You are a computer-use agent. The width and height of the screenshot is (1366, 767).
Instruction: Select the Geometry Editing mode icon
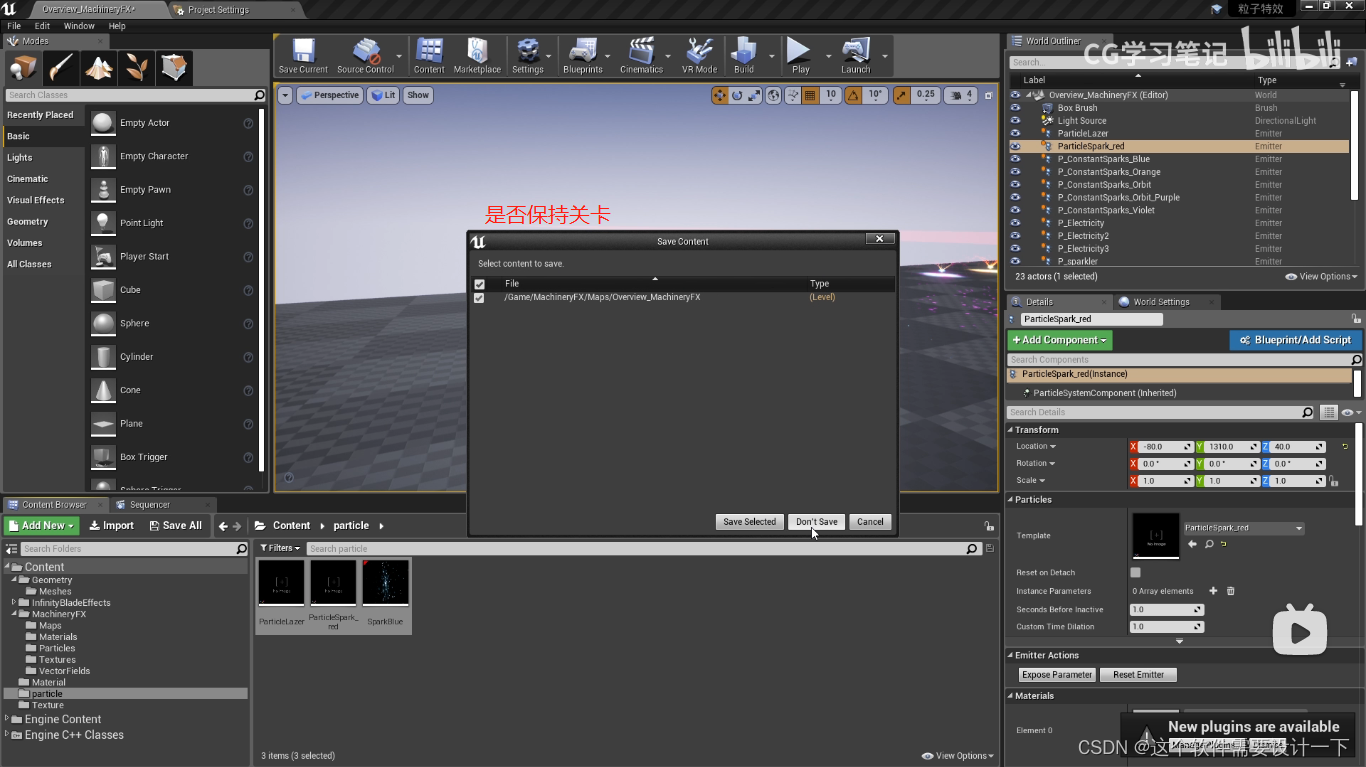click(174, 68)
